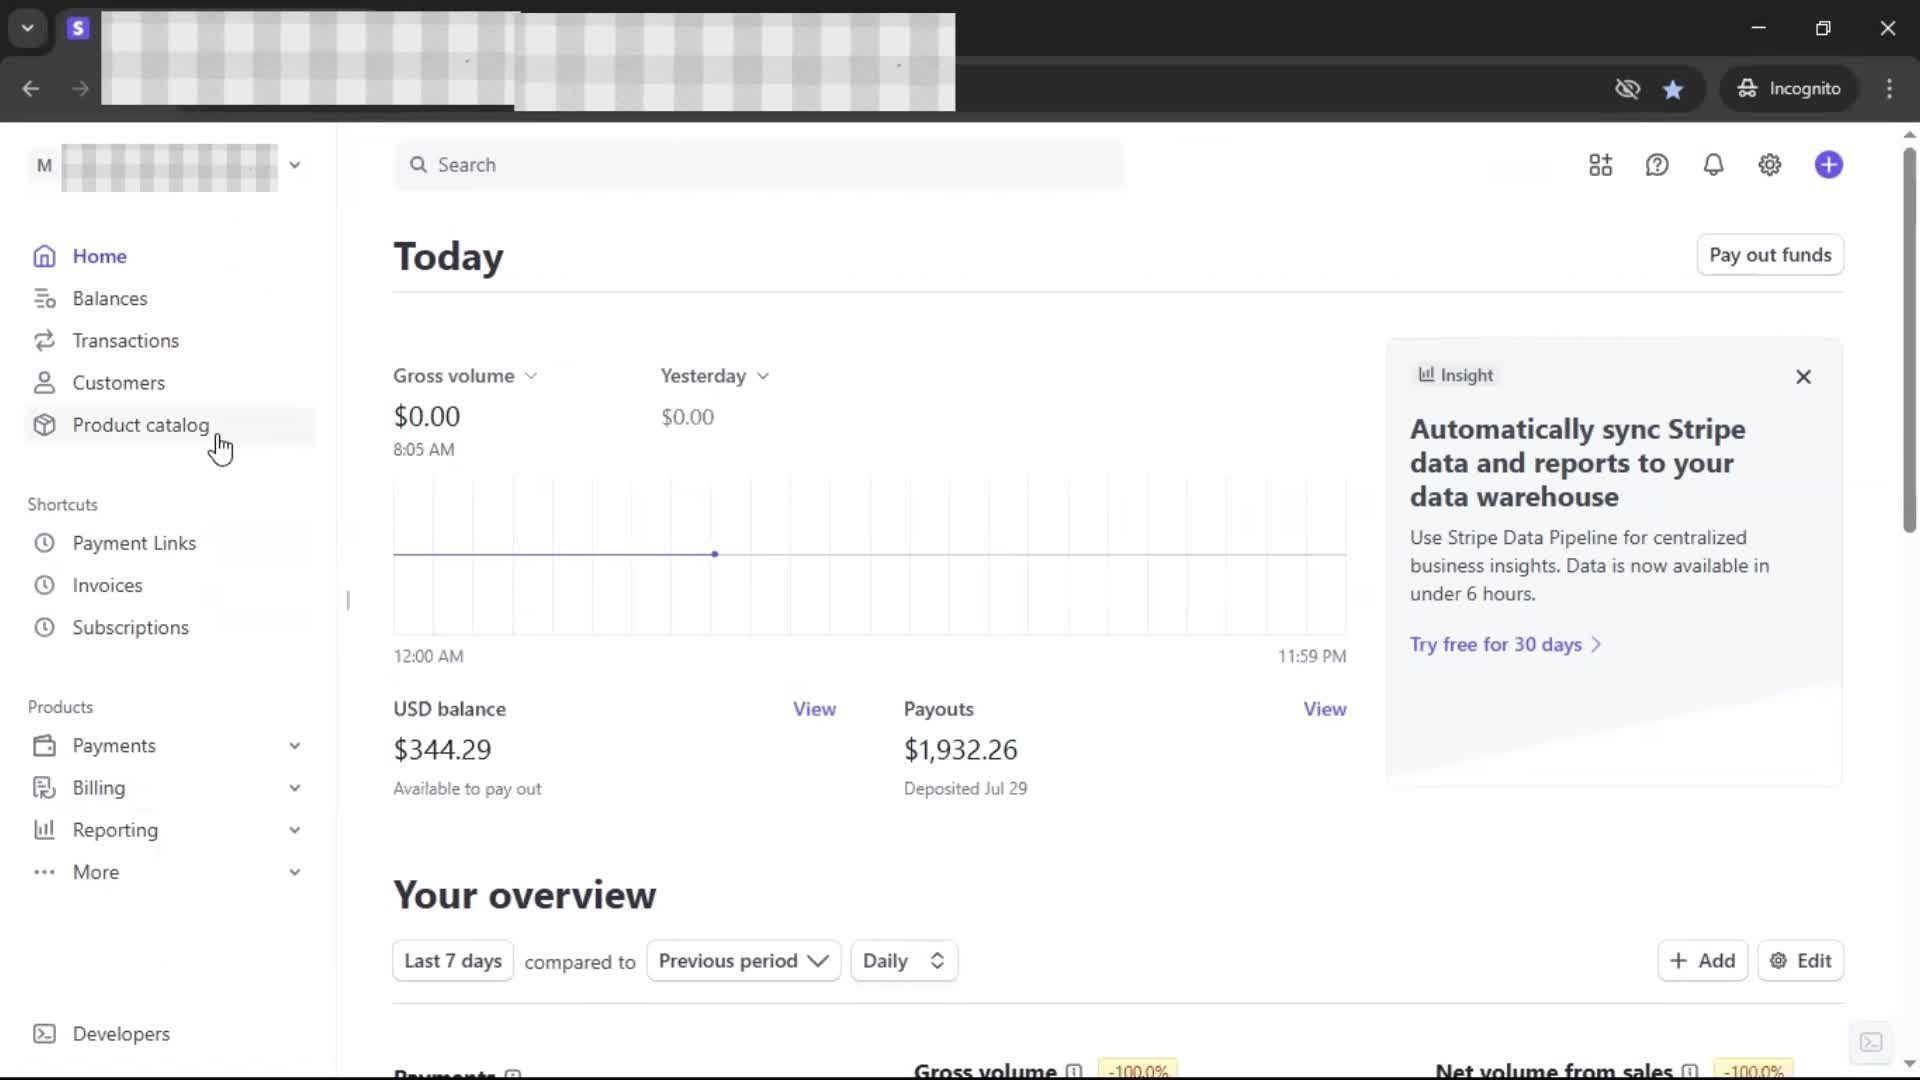Screen dimensions: 1920x1080
Task: Click the bookmark star icon
Action: (x=1673, y=89)
